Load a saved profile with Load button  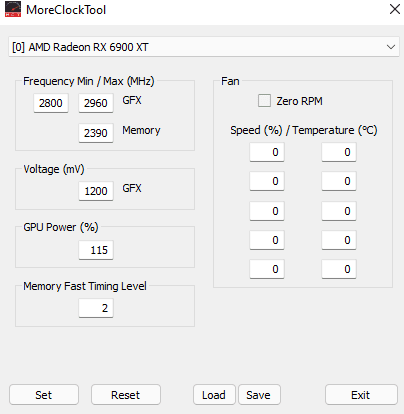214,395
